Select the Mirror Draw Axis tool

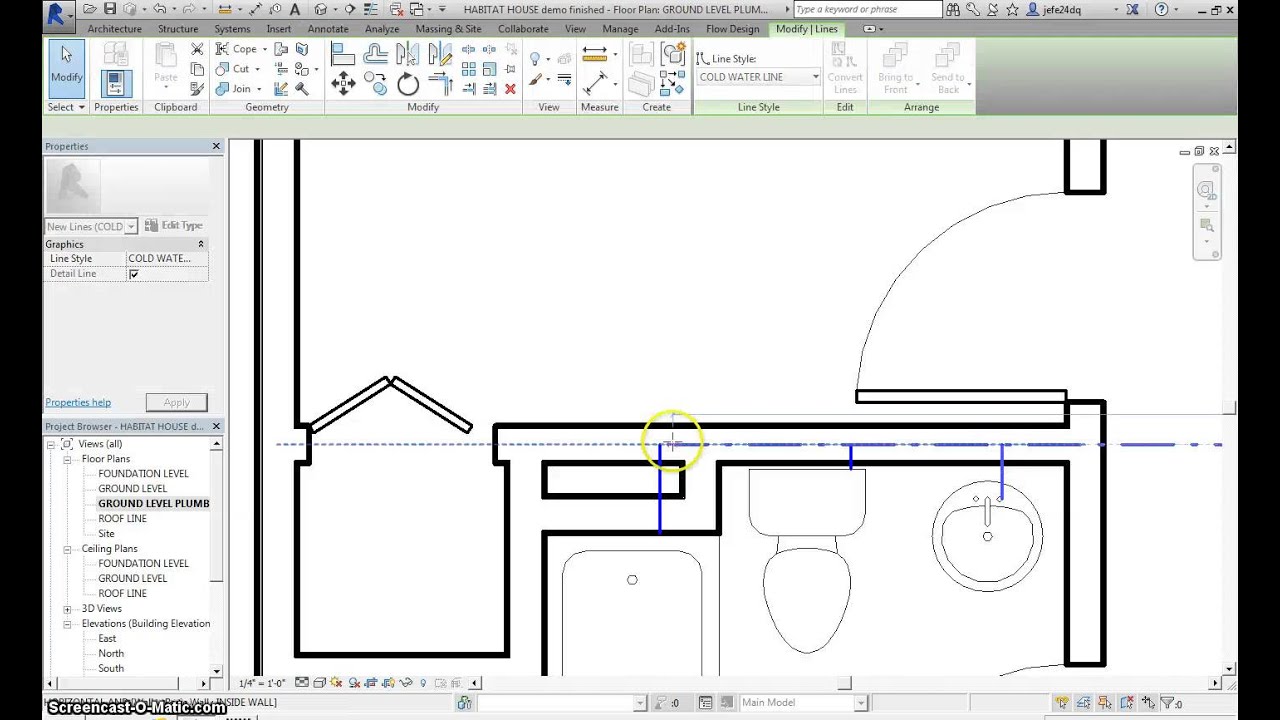click(440, 54)
